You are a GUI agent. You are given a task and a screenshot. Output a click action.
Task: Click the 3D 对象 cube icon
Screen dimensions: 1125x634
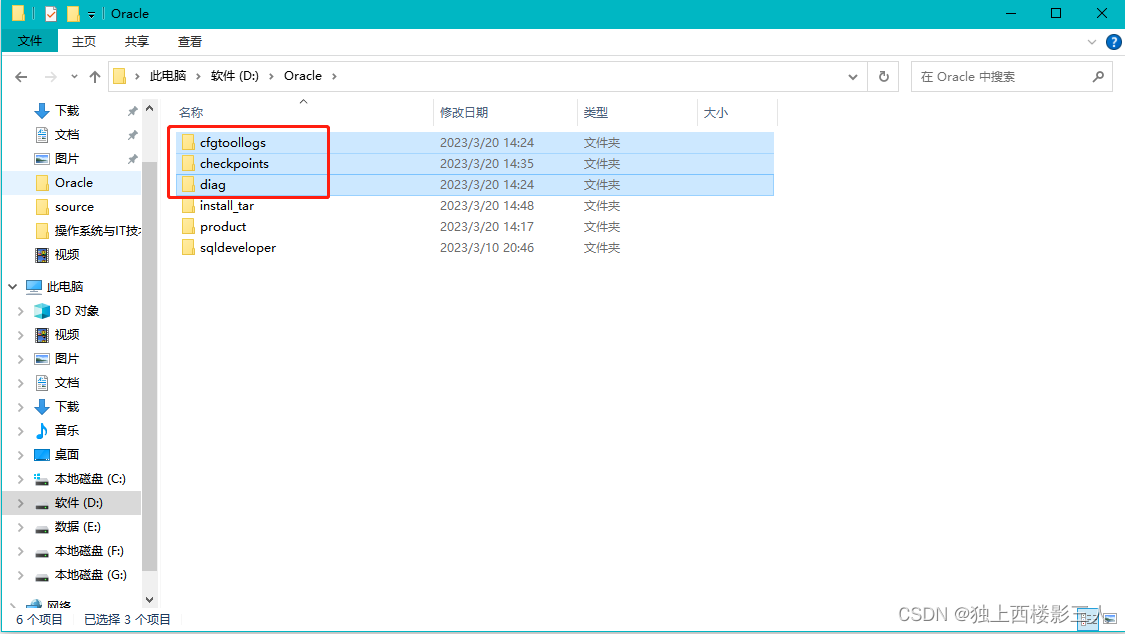[x=42, y=311]
